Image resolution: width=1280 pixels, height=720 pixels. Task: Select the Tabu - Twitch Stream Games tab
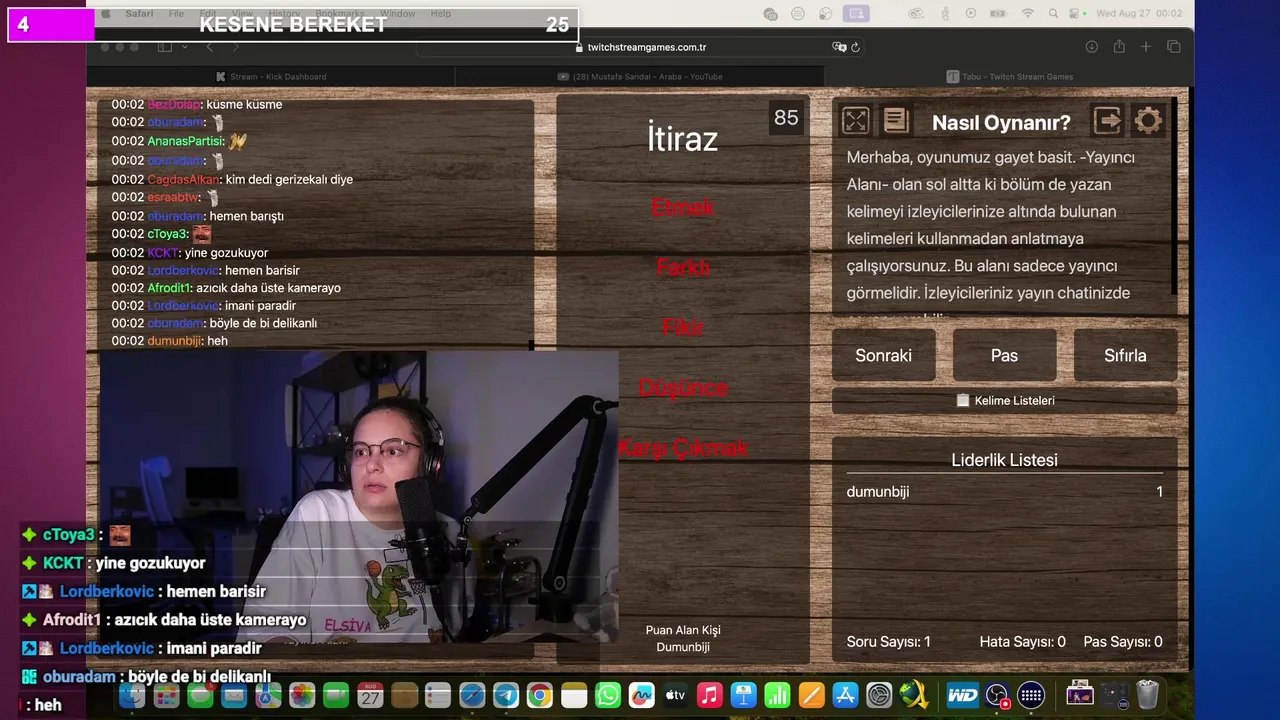1009,76
